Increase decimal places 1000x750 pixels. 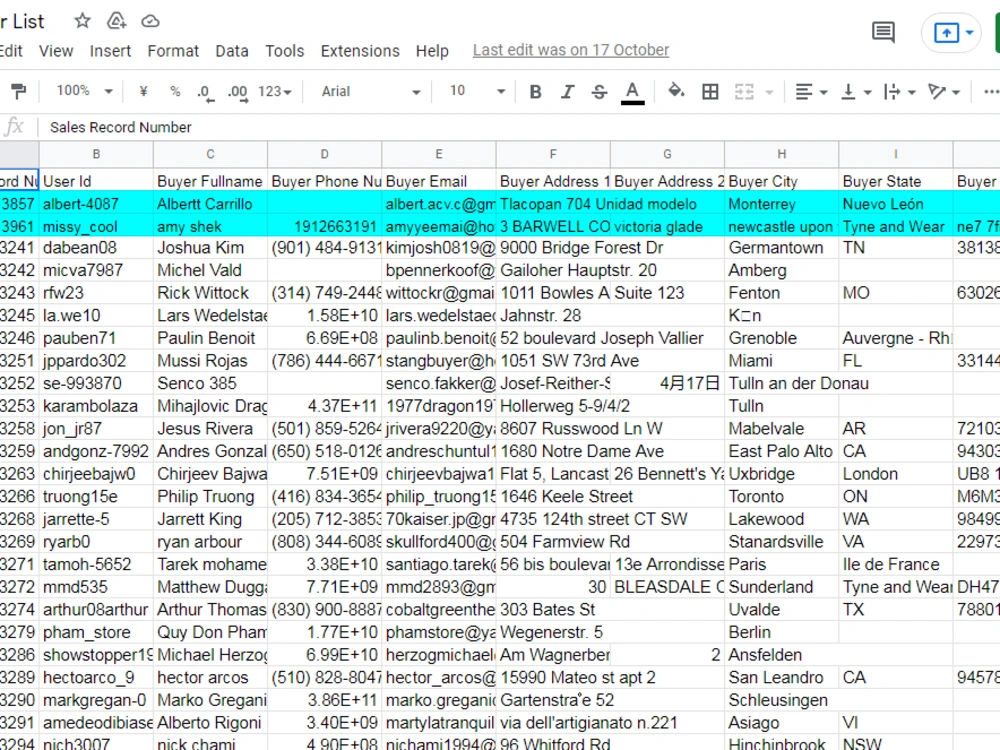[x=238, y=92]
